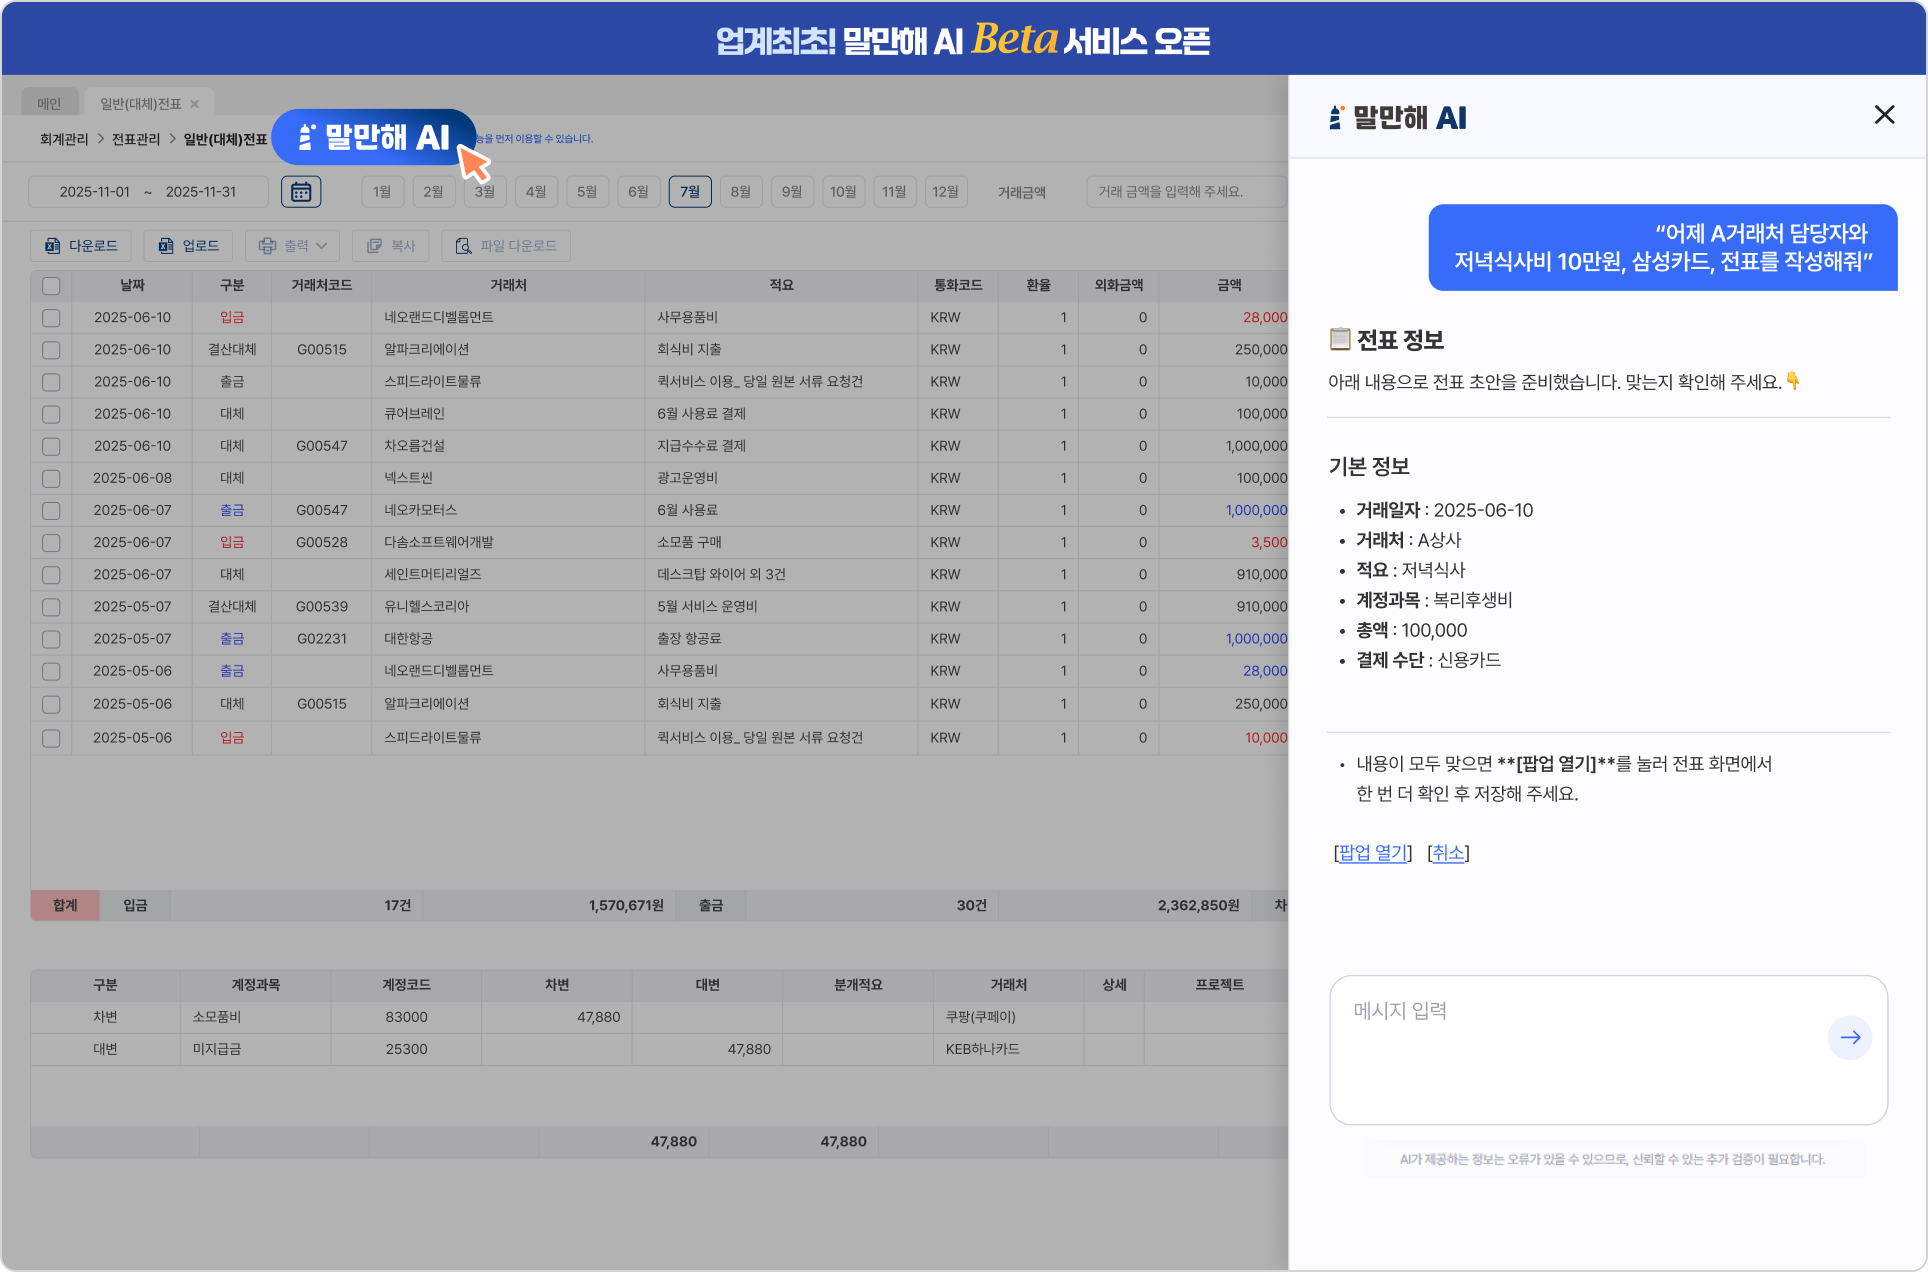This screenshot has height=1272, width=1928.
Task: Select the 8월 month button
Action: (x=741, y=191)
